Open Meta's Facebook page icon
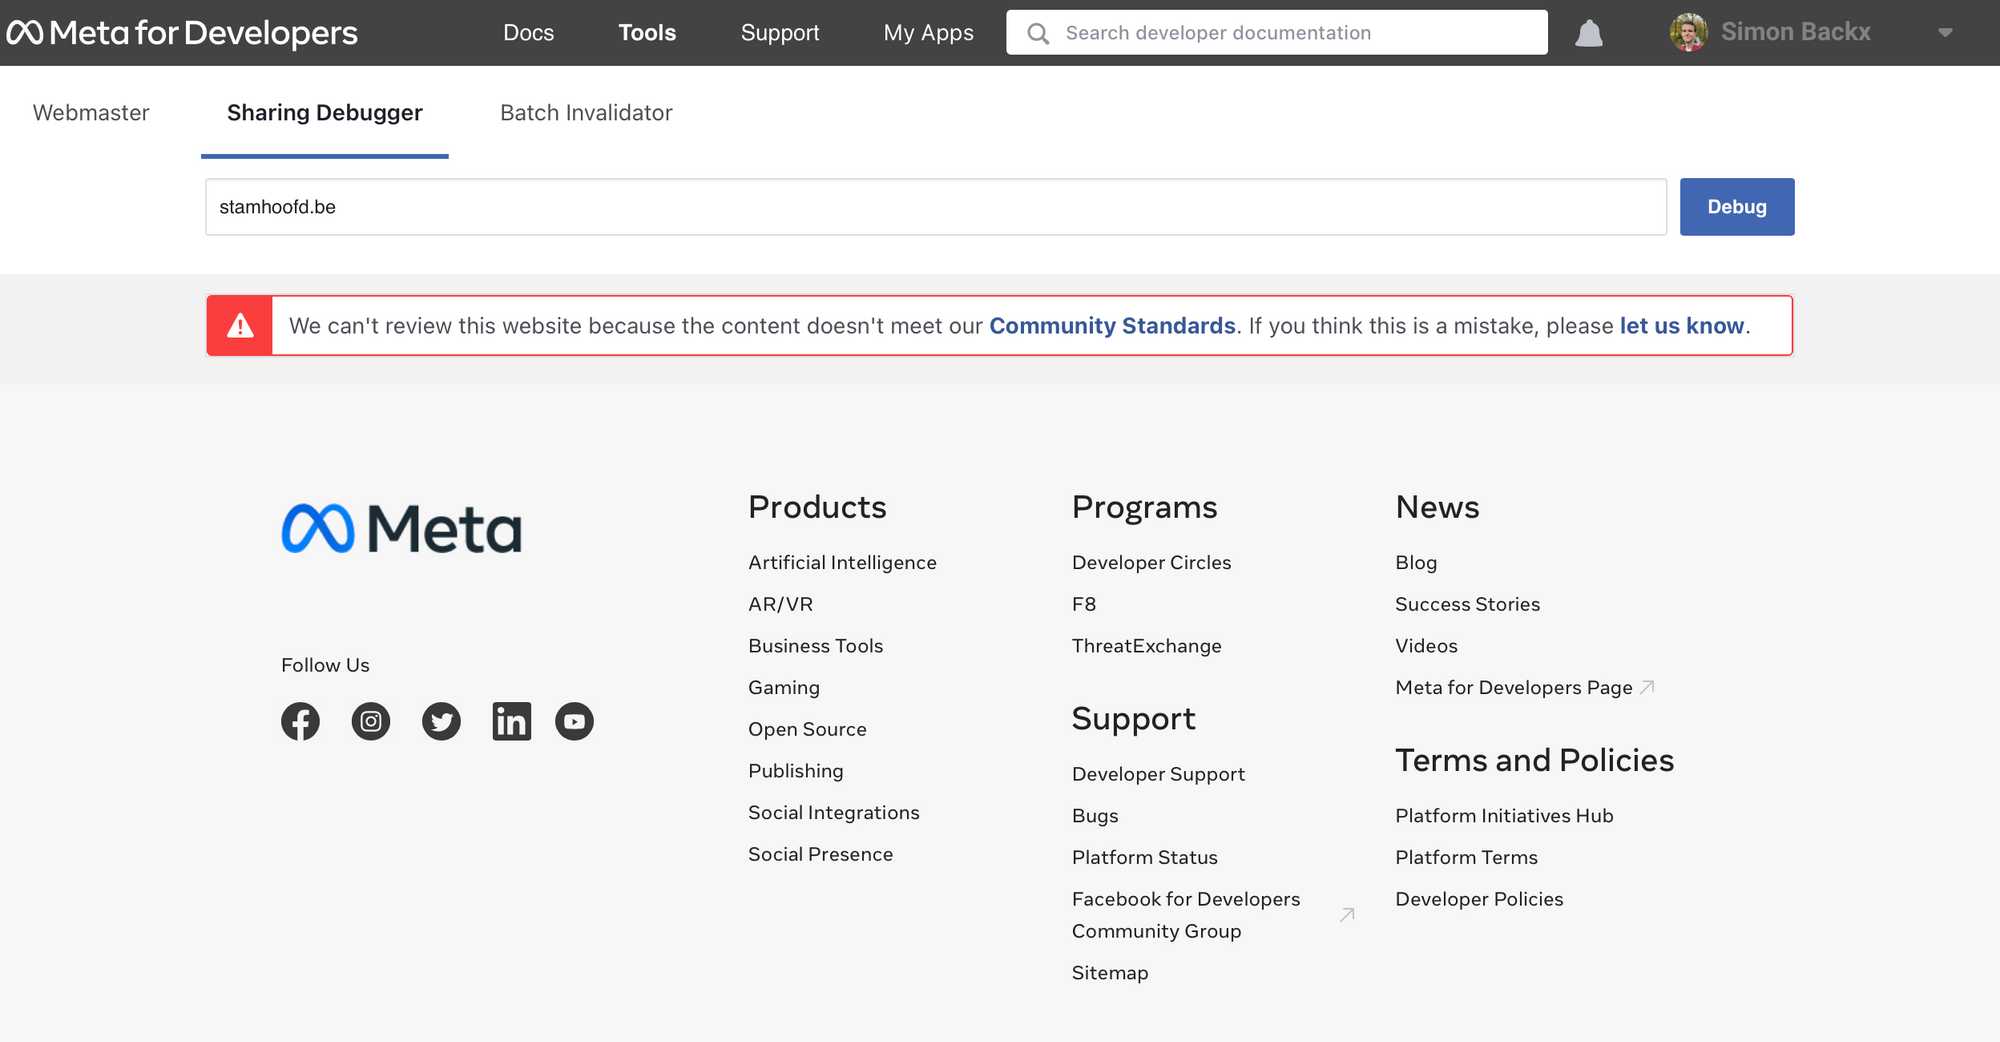This screenshot has height=1042, width=2000. pyautogui.click(x=300, y=721)
